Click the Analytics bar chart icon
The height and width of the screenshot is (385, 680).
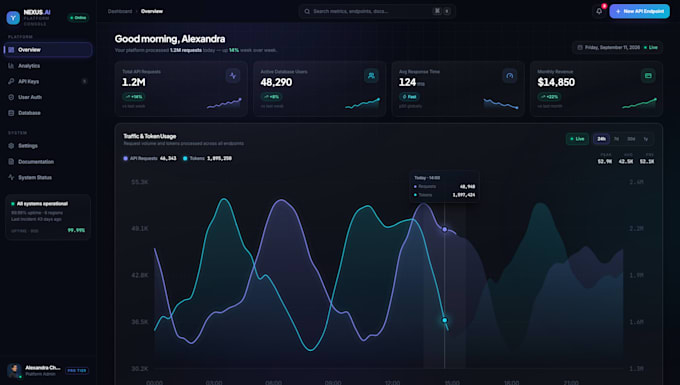[11, 65]
